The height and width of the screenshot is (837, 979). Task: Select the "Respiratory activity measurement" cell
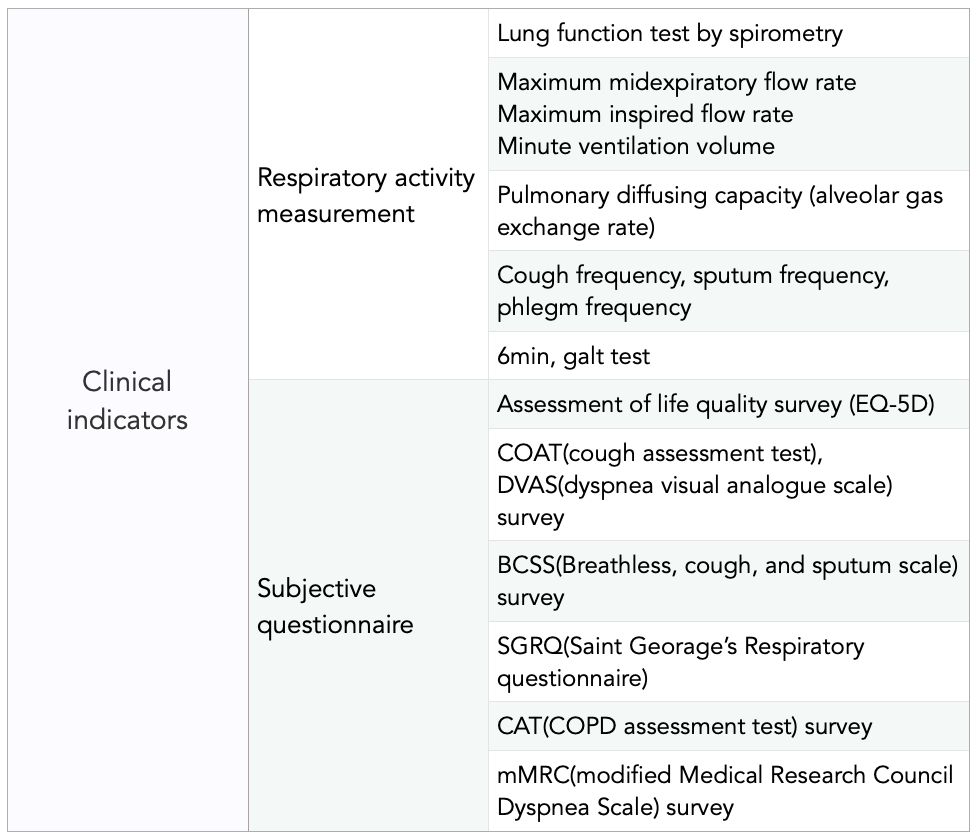pyautogui.click(x=366, y=195)
